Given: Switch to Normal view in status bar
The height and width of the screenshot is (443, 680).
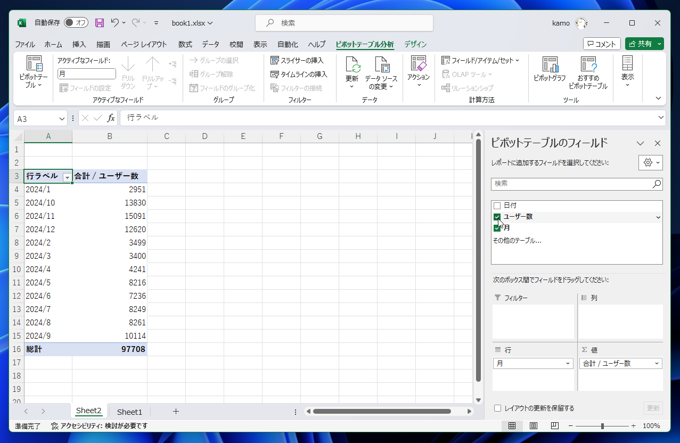Looking at the screenshot, I should [x=512, y=426].
